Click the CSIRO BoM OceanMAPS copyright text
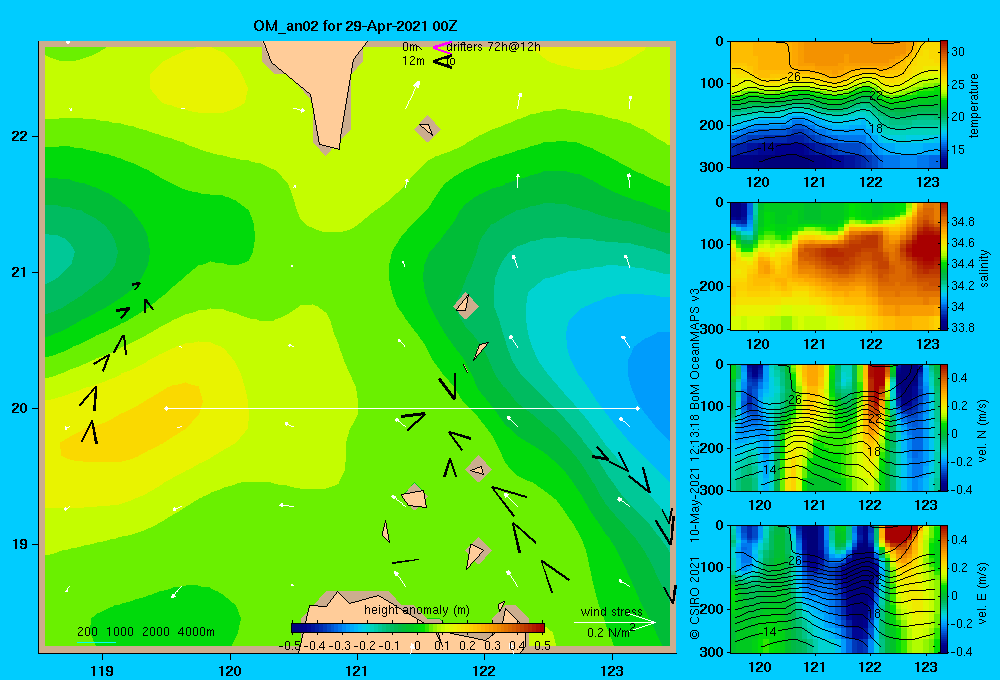The image size is (1000, 680). (x=695, y=464)
